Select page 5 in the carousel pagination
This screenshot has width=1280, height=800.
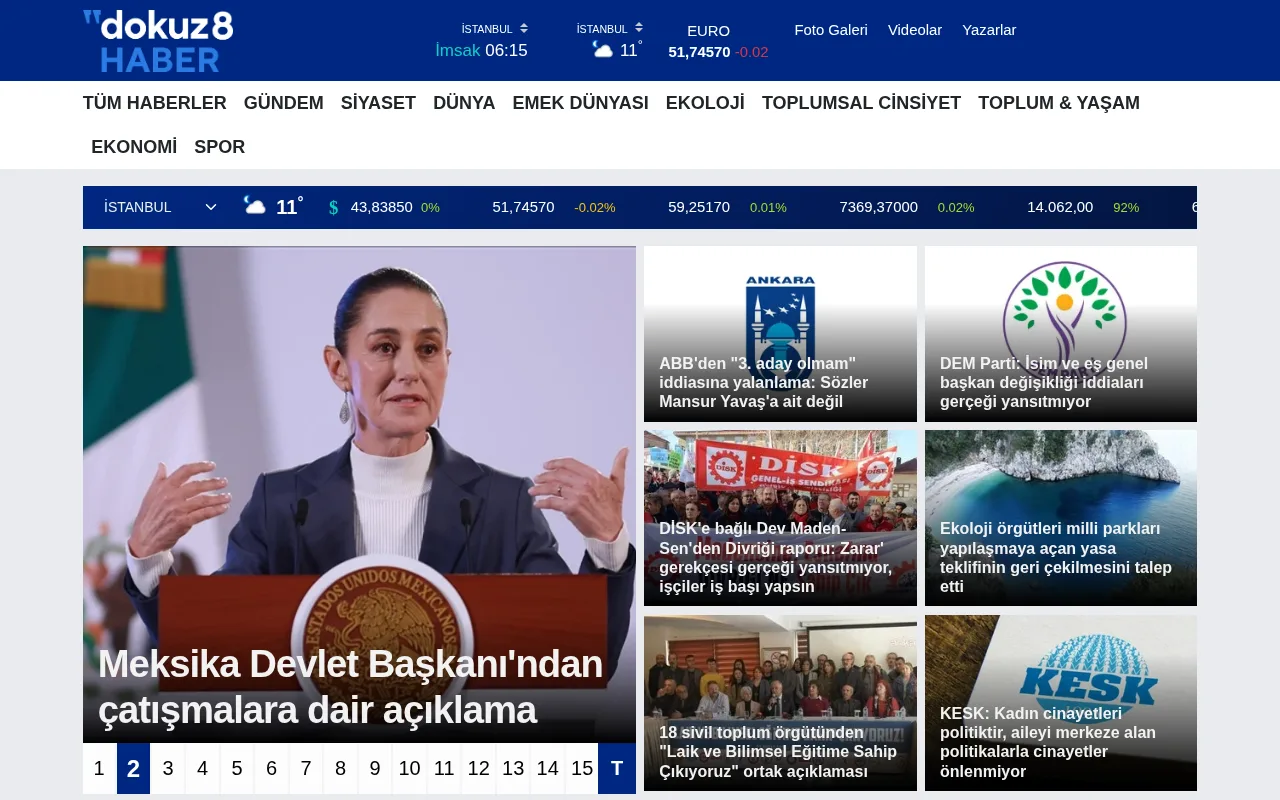(x=236, y=769)
